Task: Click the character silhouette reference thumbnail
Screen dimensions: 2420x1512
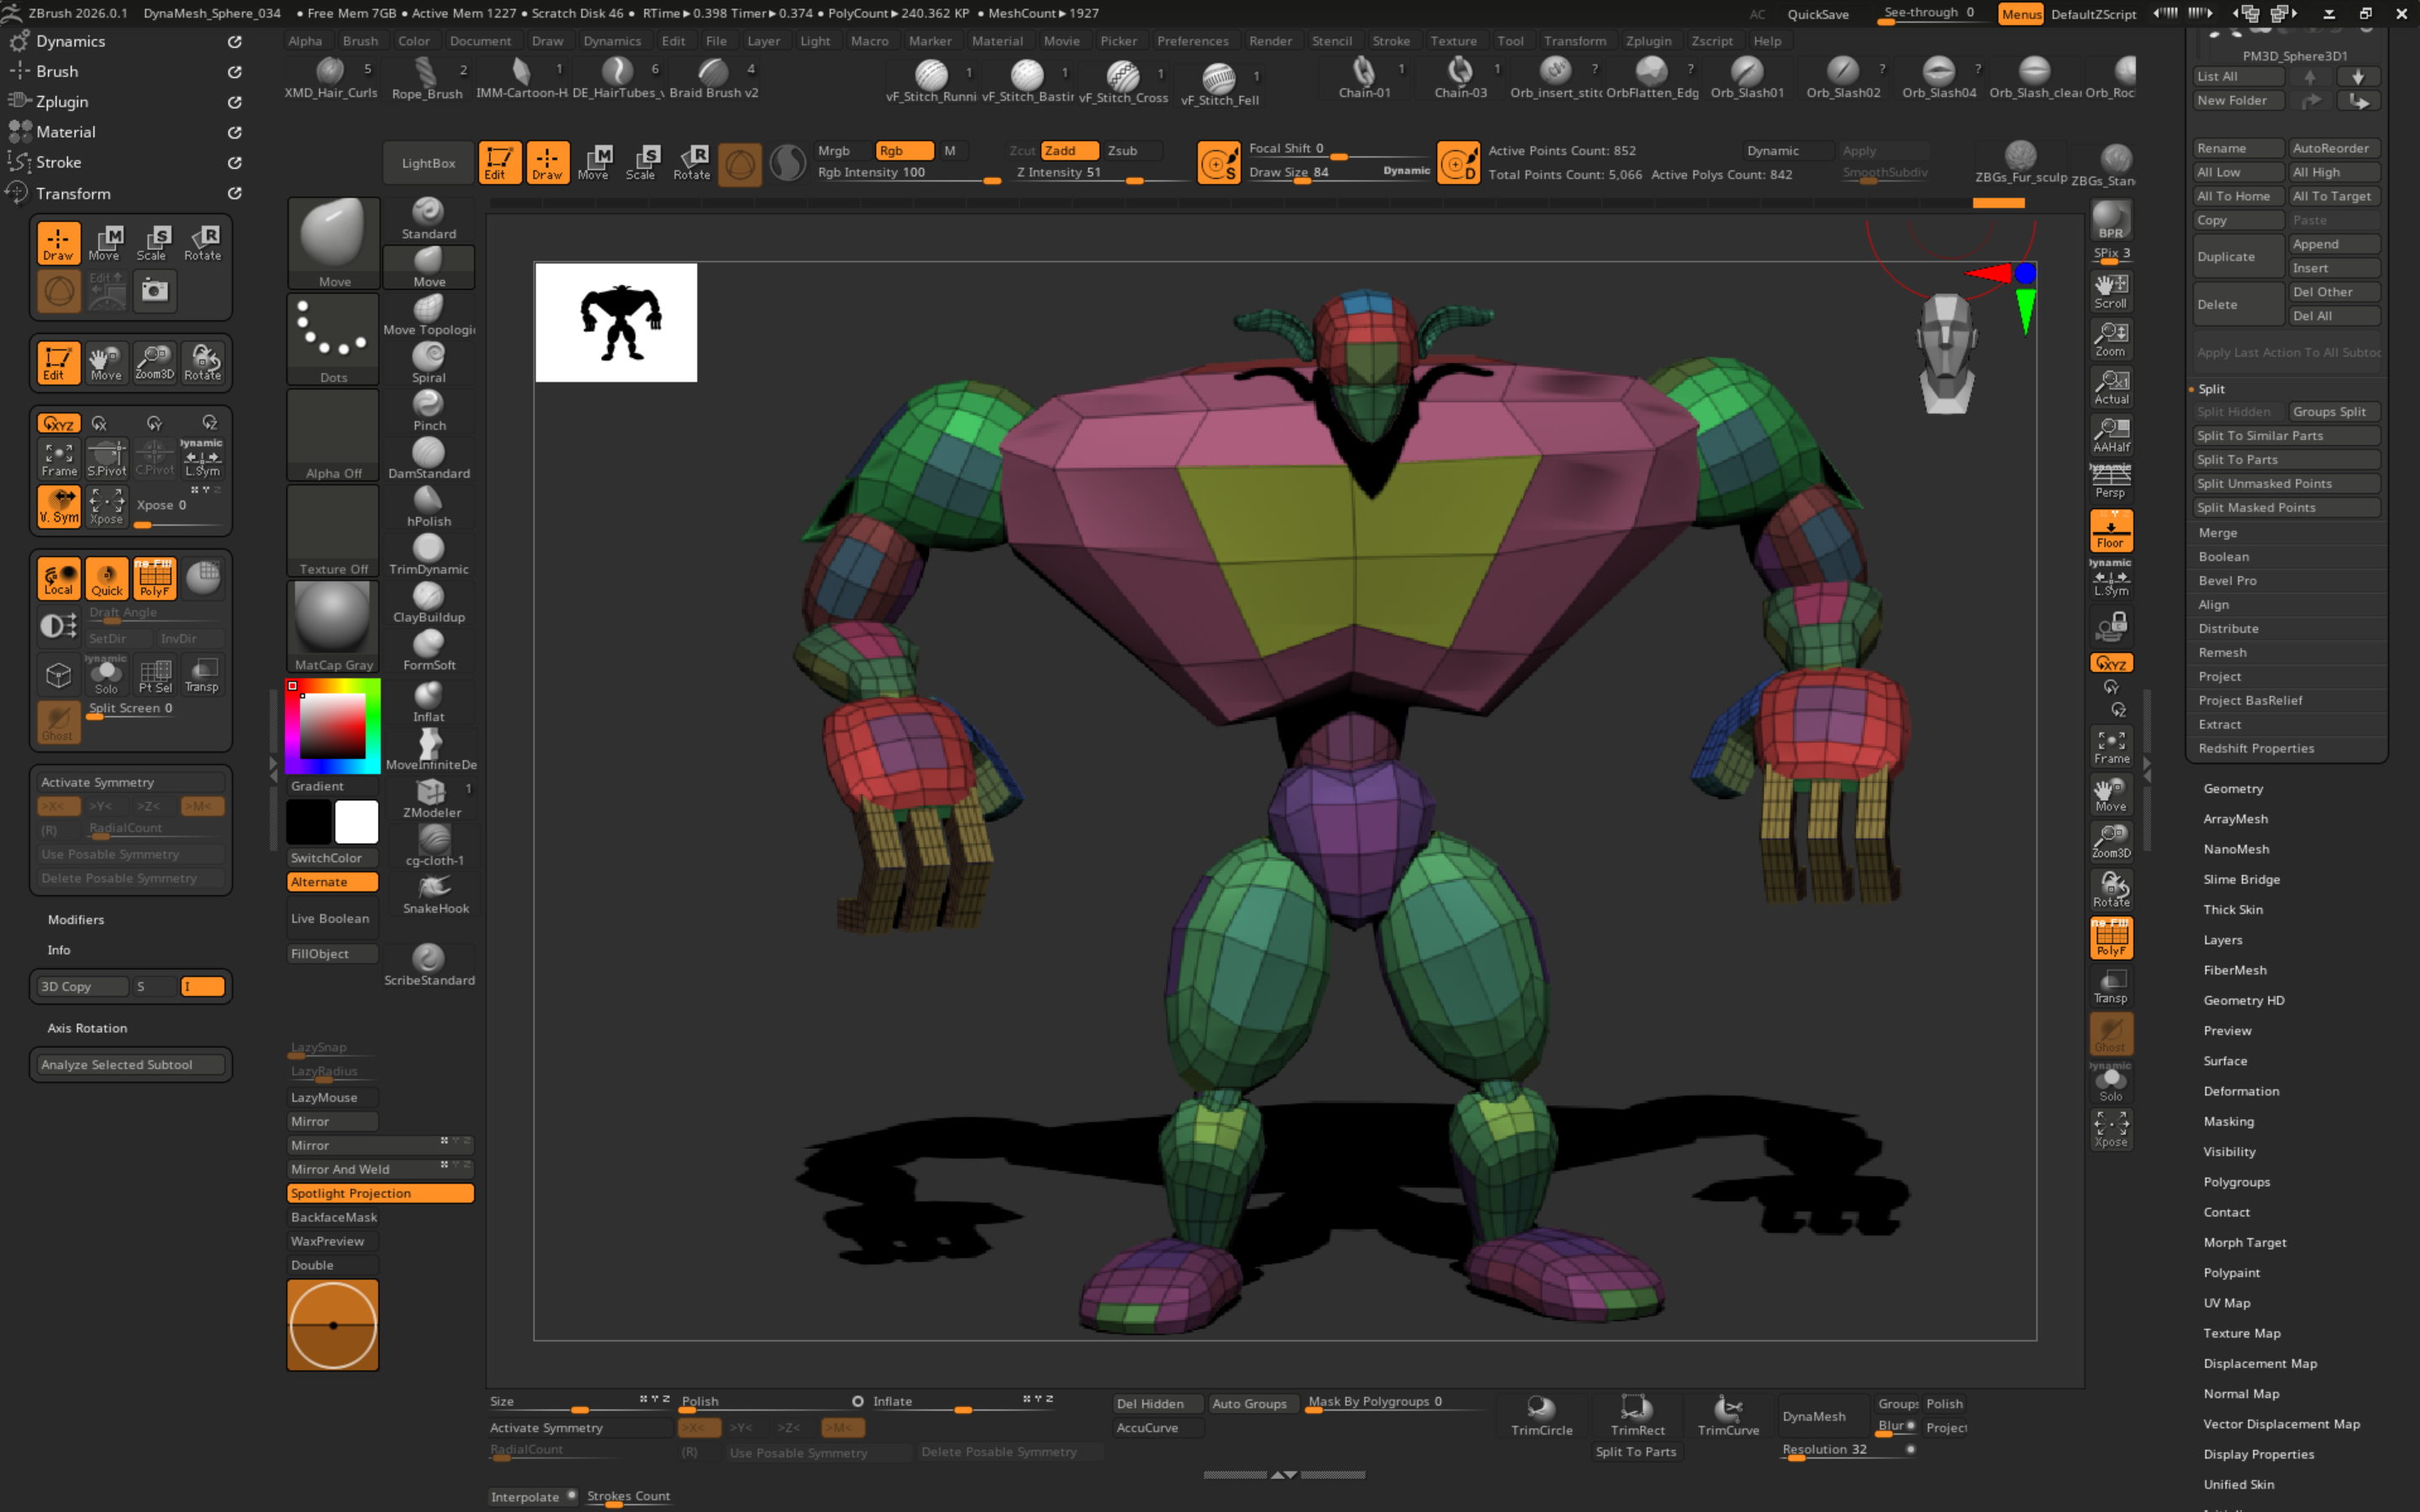Action: [615, 322]
